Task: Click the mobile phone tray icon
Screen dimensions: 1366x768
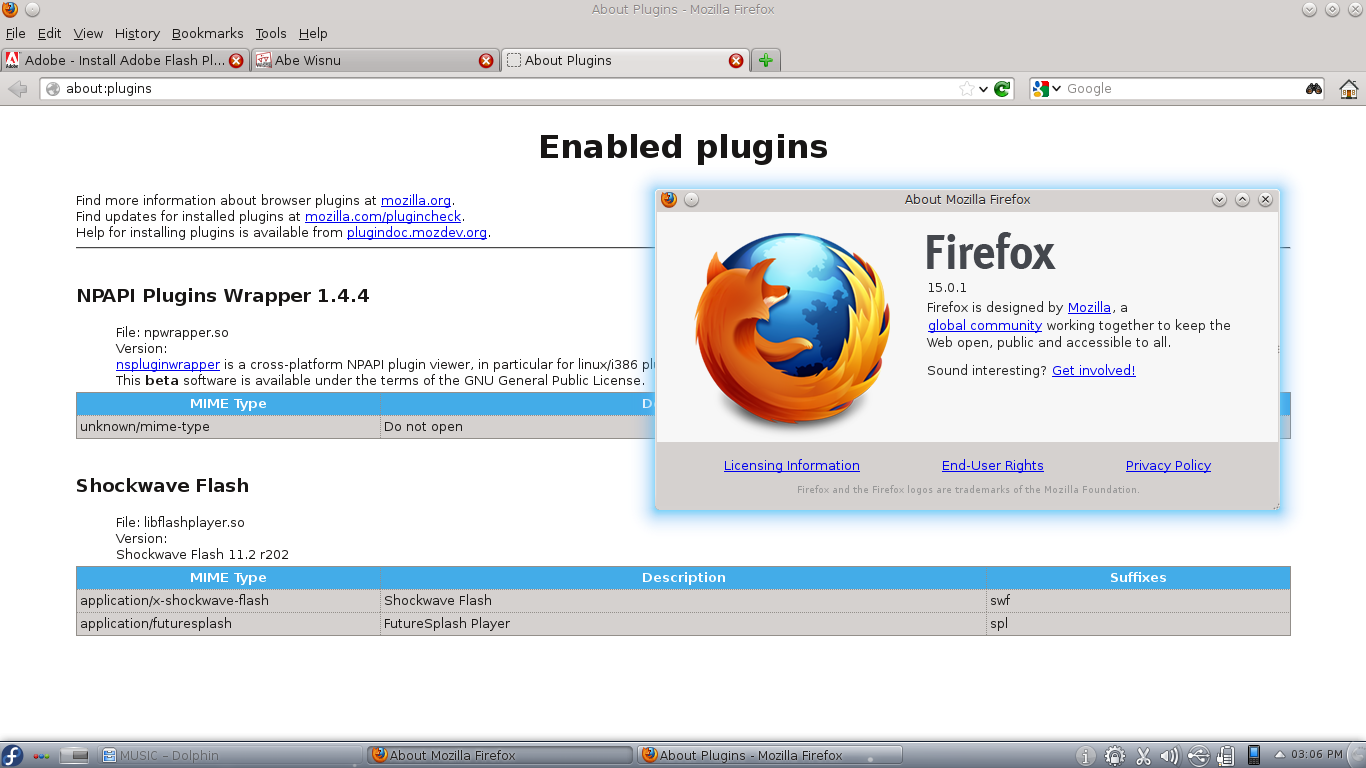Action: tap(1254, 755)
